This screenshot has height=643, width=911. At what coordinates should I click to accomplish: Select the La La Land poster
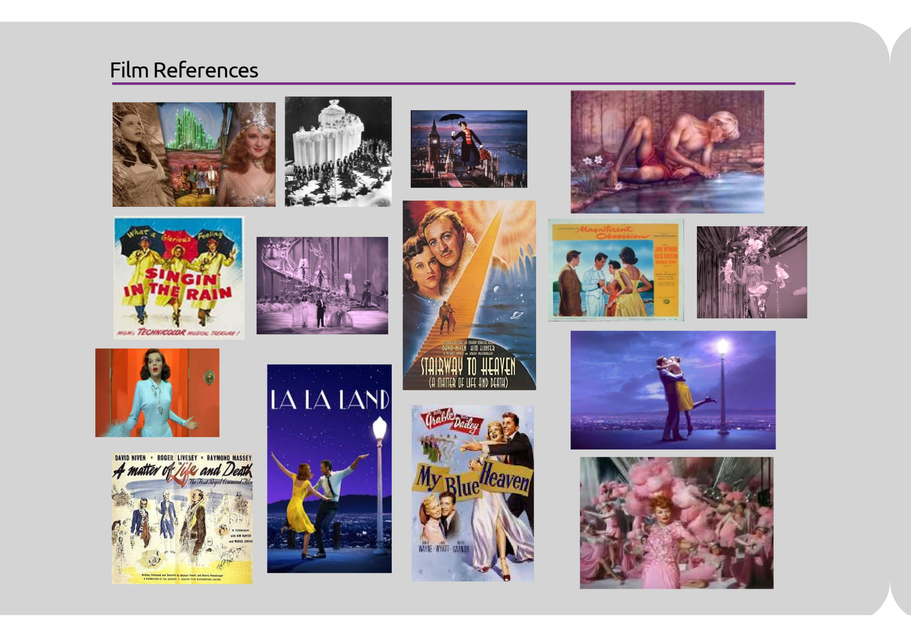click(329, 469)
